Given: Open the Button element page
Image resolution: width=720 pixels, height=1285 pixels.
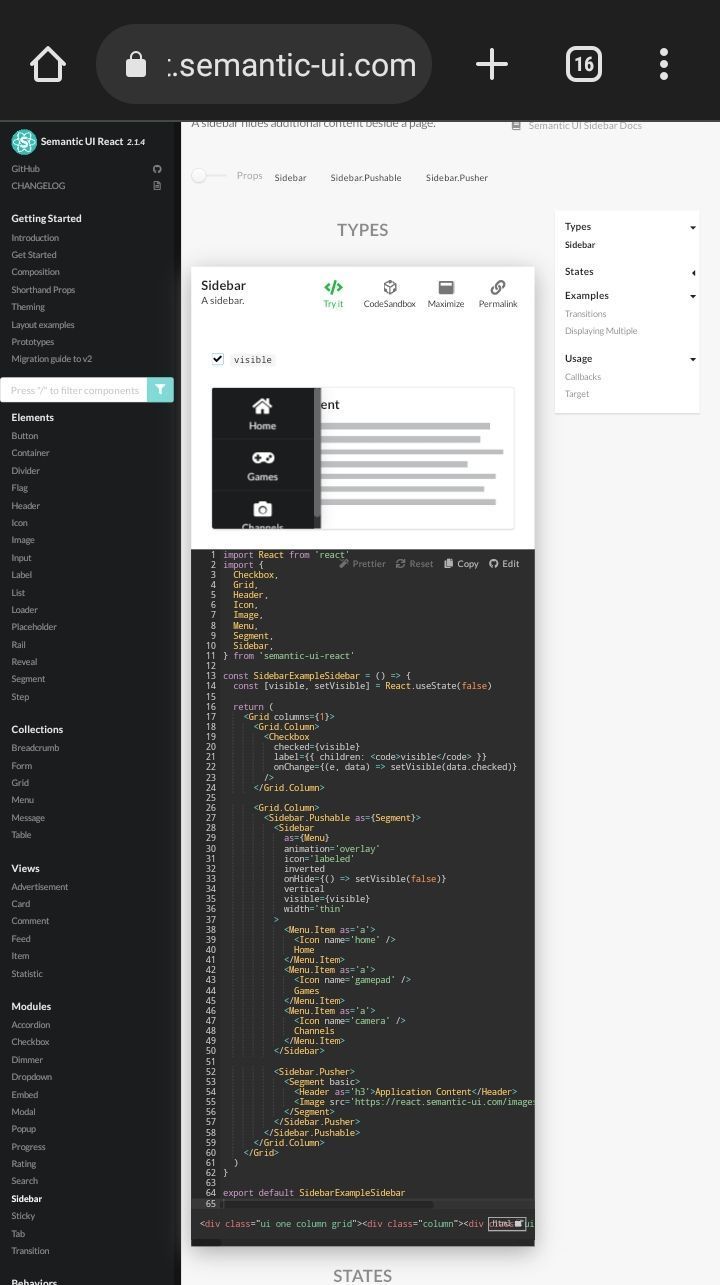Looking at the screenshot, I should 25,436.
